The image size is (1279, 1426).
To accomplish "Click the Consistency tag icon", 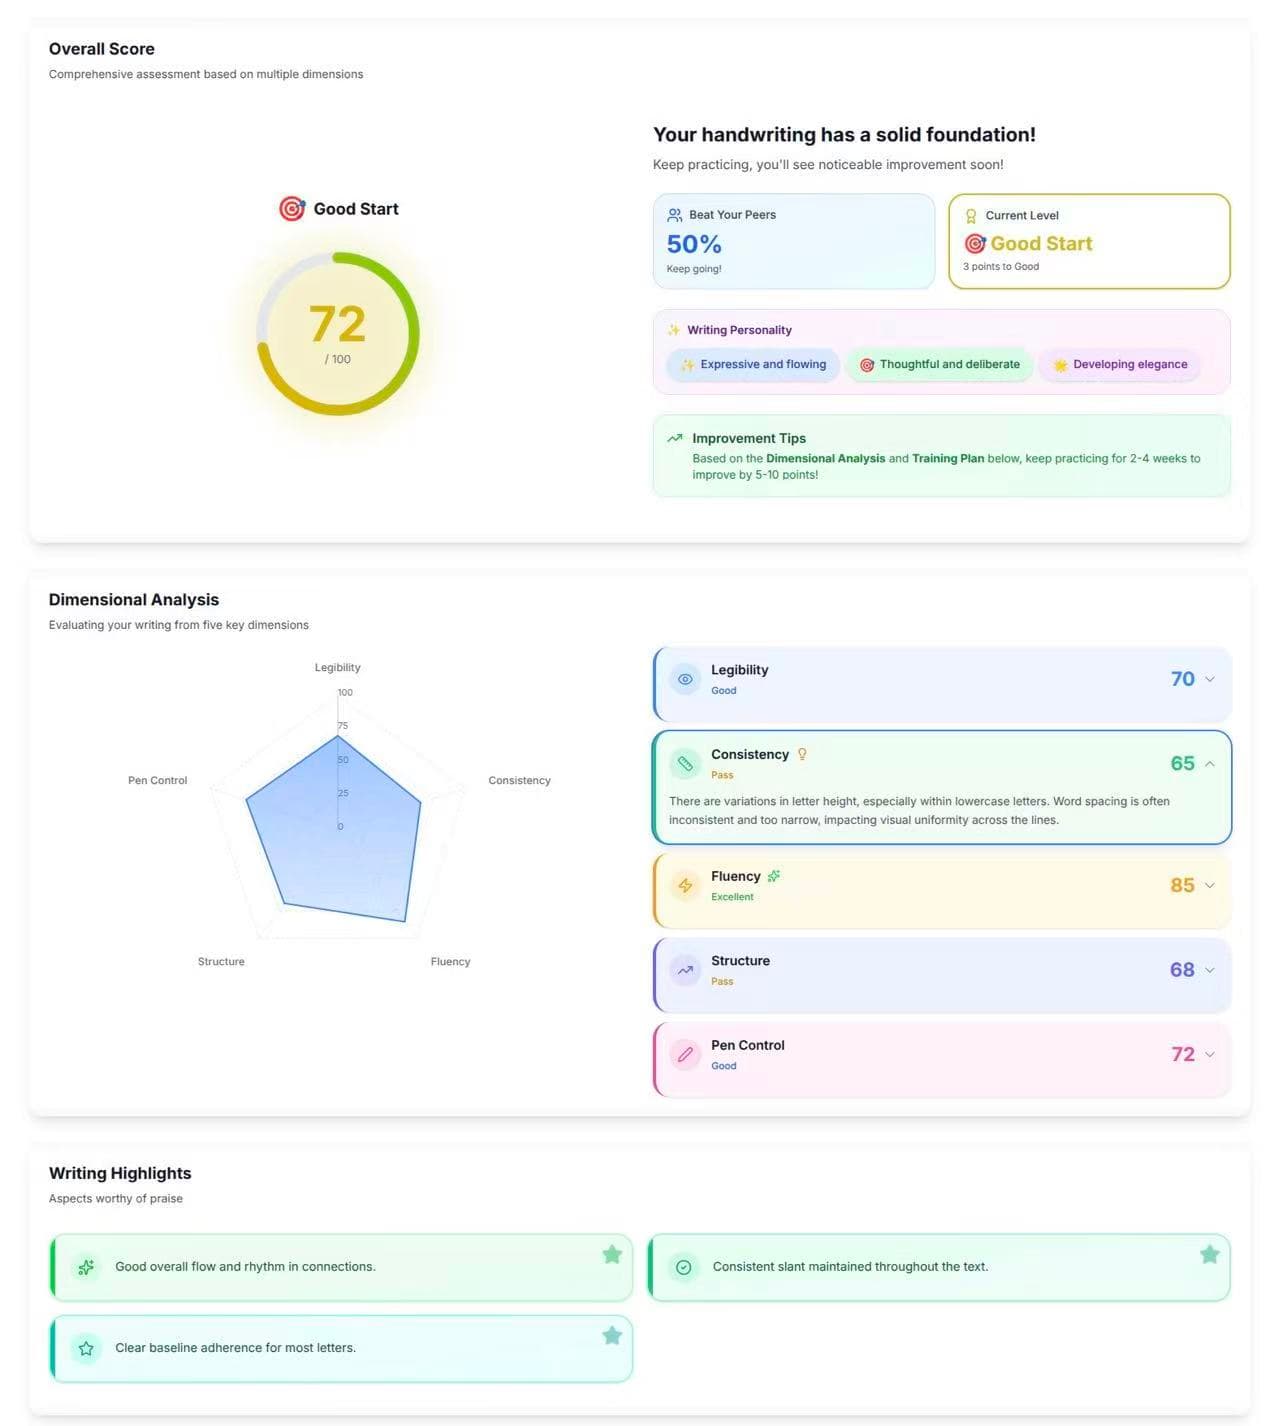I will 685,763.
